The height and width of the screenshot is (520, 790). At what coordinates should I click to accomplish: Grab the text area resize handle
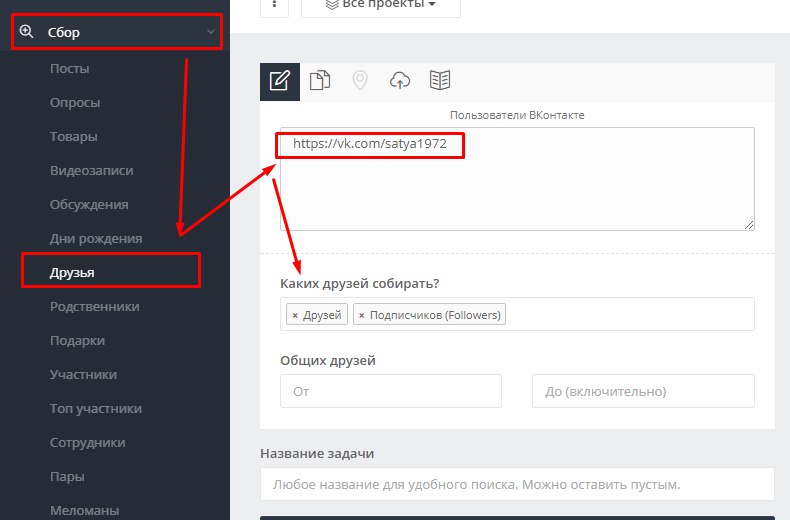tap(749, 225)
